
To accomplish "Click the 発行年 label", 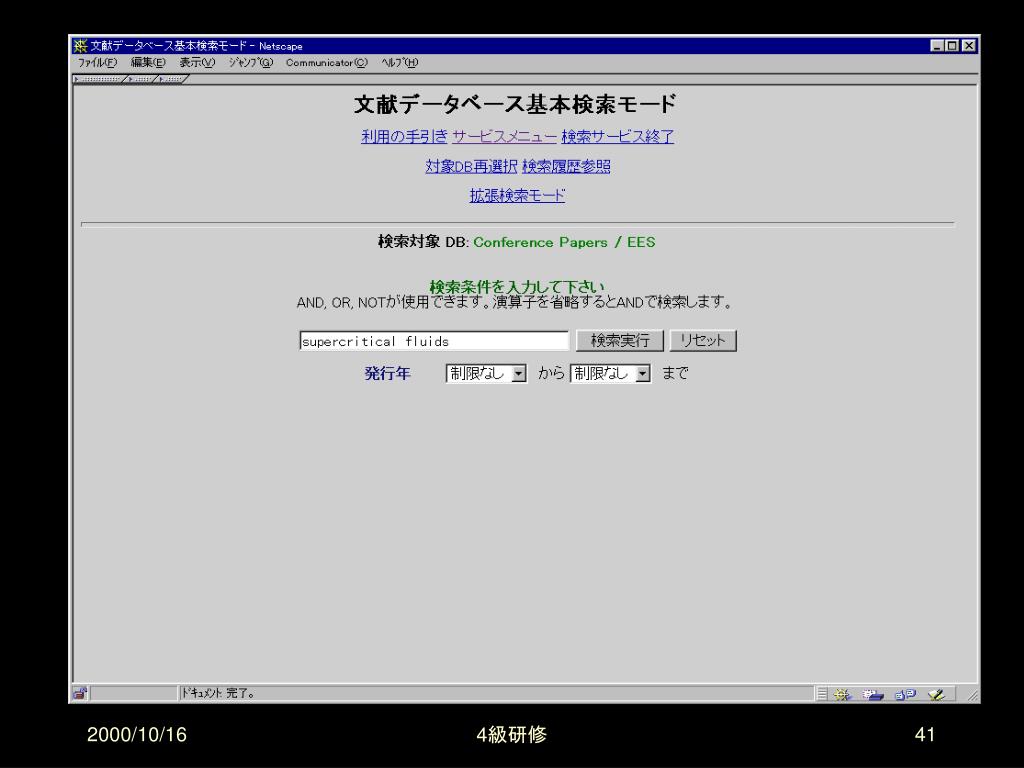I will 387,374.
